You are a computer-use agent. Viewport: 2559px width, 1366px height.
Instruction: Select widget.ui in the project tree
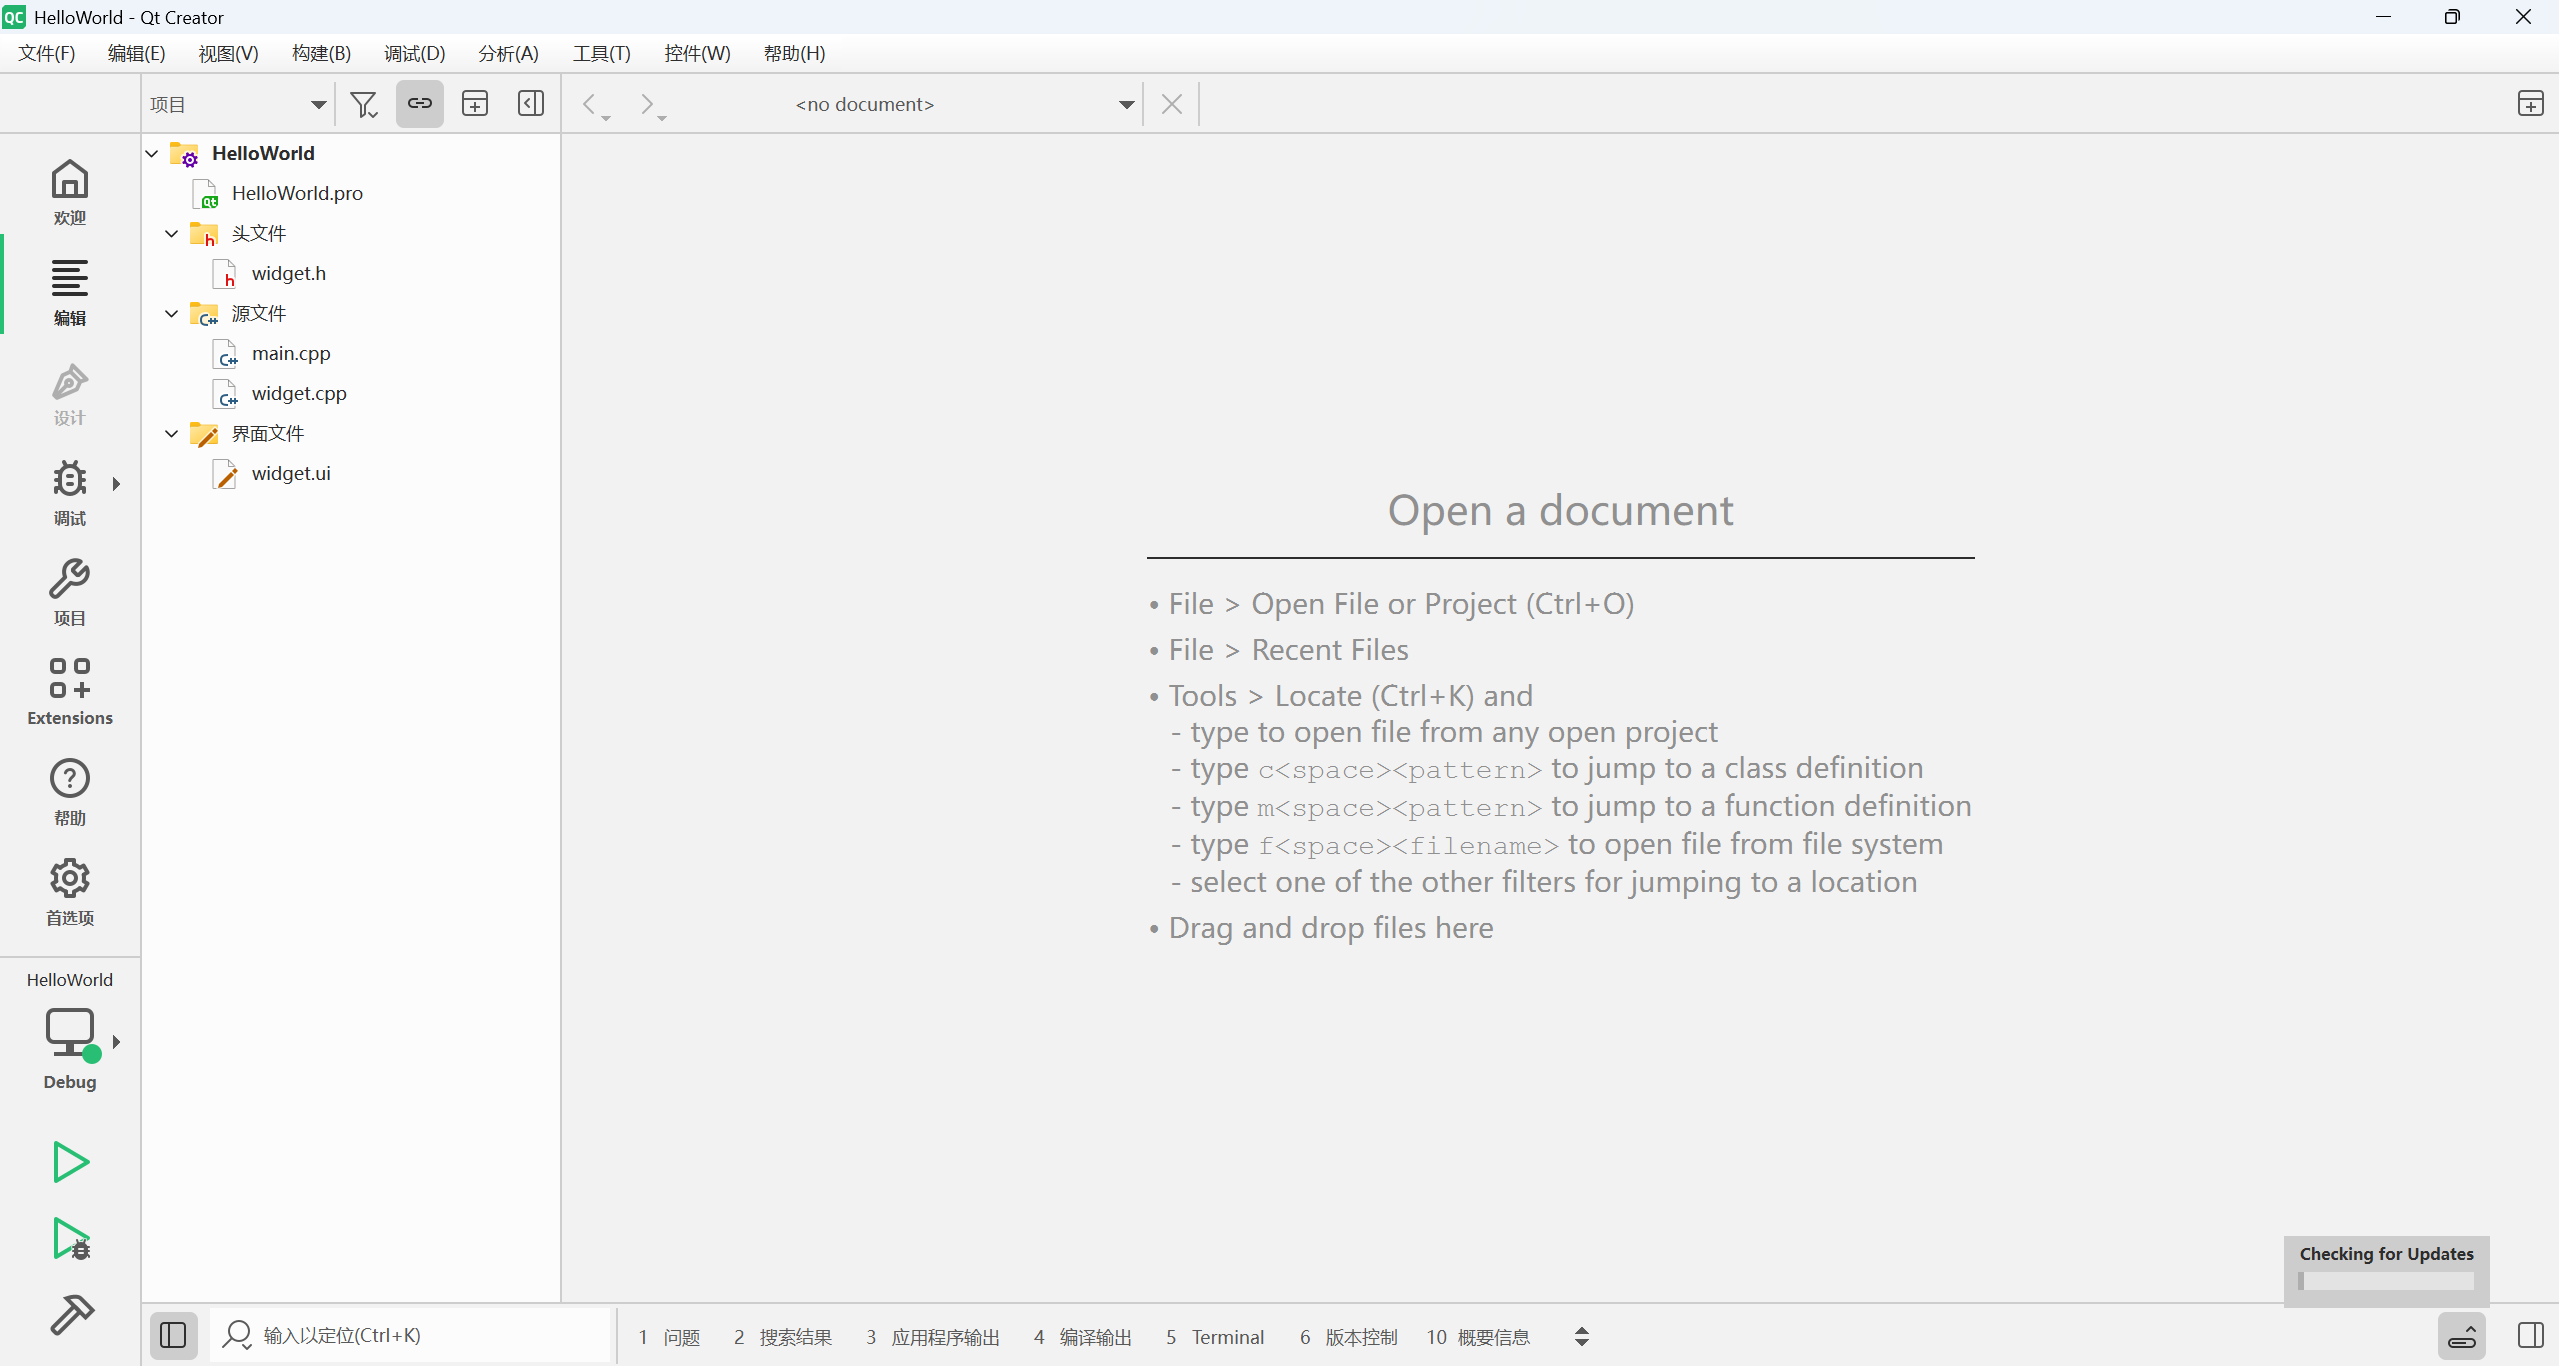[291, 473]
